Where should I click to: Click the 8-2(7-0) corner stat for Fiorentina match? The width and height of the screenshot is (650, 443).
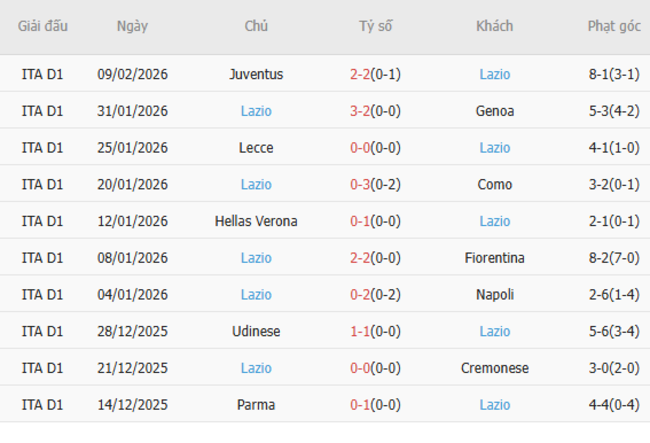click(x=614, y=258)
